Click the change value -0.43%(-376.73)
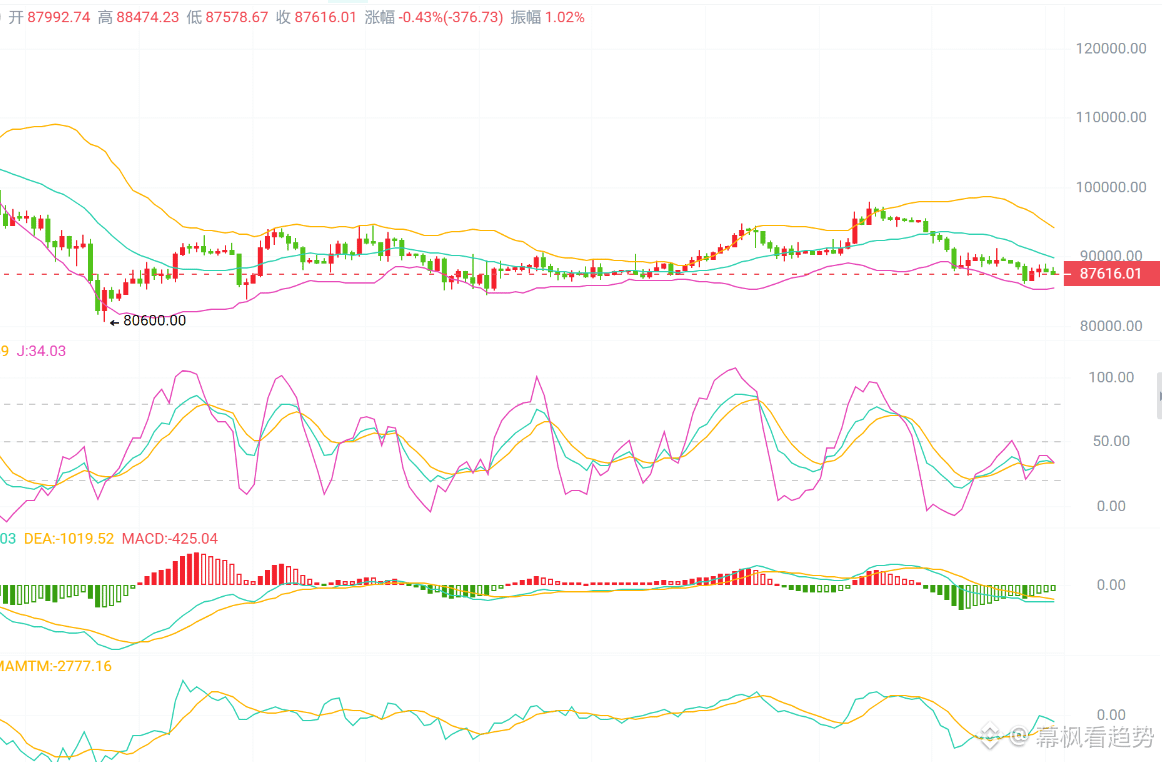 [x=451, y=17]
